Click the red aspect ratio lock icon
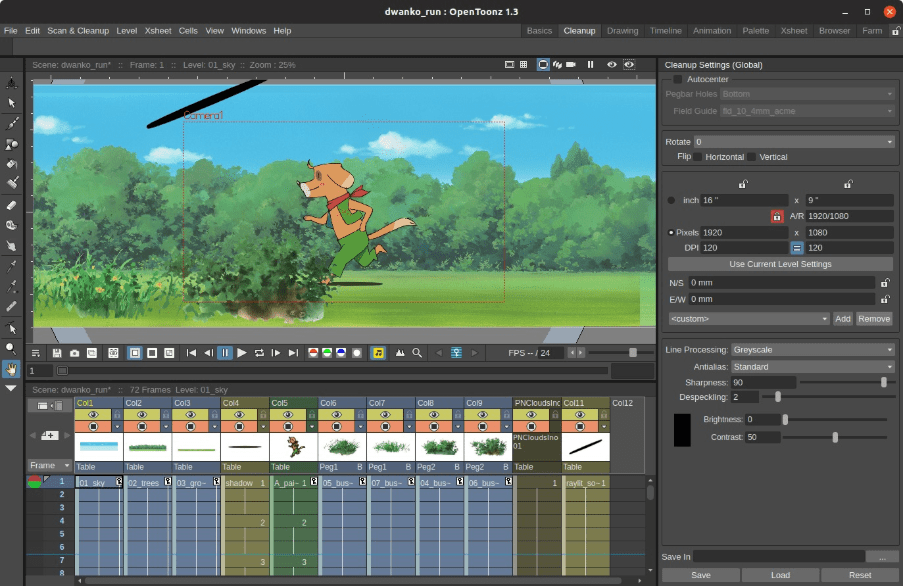This screenshot has height=586, width=903. pyautogui.click(x=776, y=216)
